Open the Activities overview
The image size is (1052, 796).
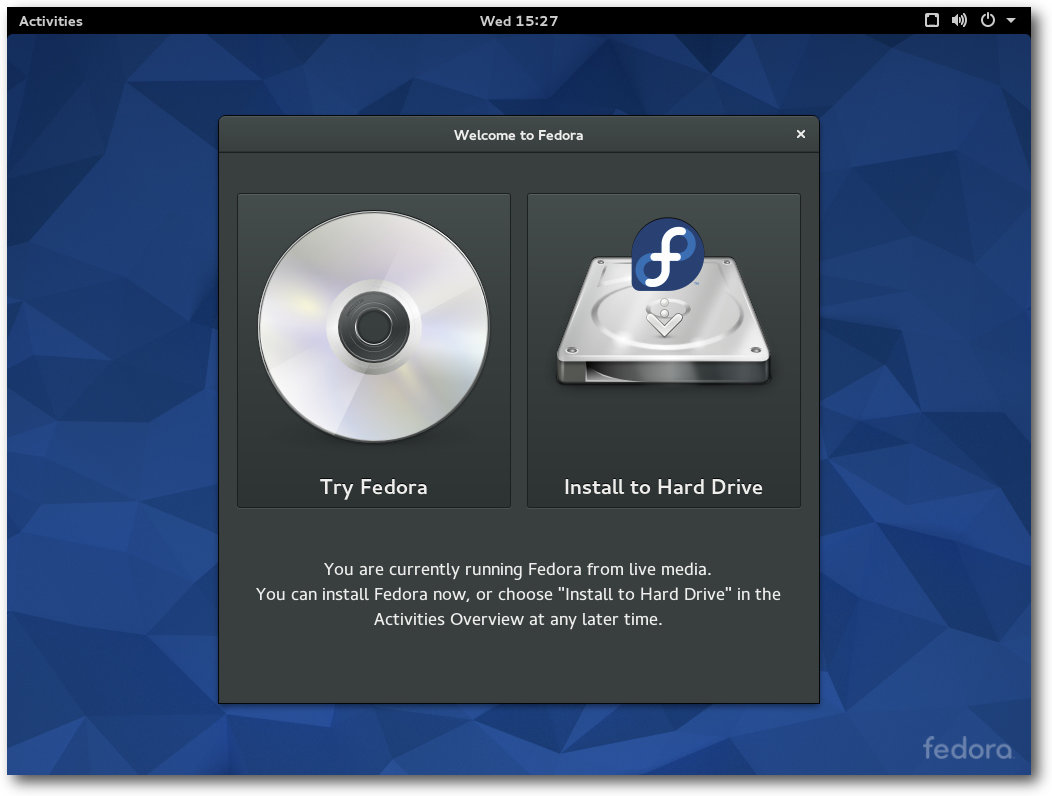51,21
